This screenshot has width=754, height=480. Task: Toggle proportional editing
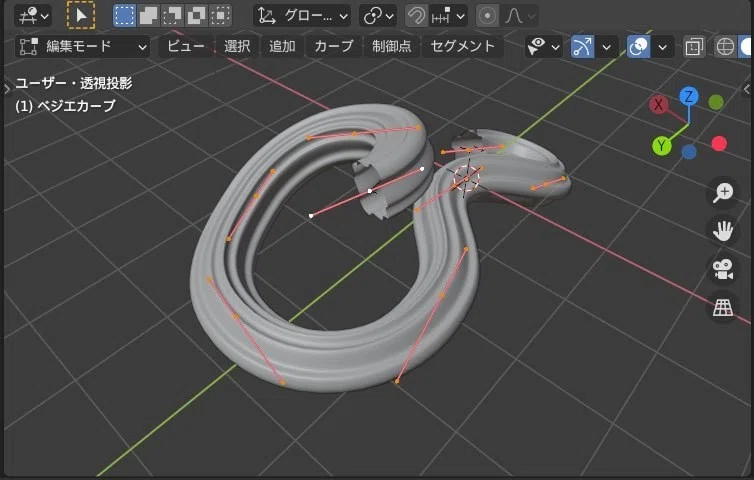[487, 16]
